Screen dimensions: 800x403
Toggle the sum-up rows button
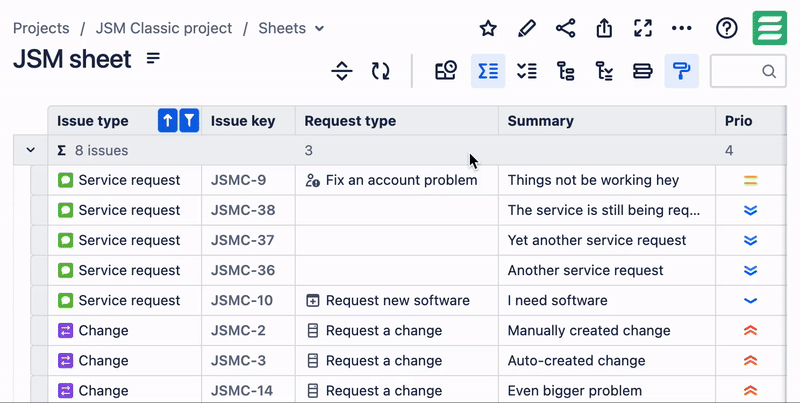coord(488,71)
